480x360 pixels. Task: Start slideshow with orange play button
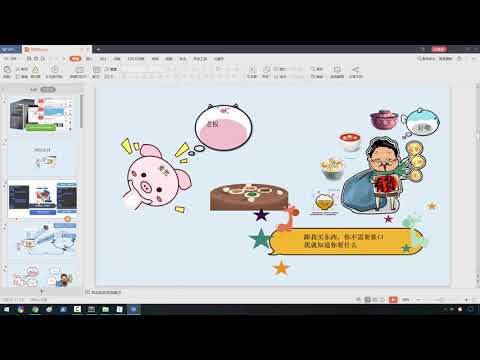[393, 300]
